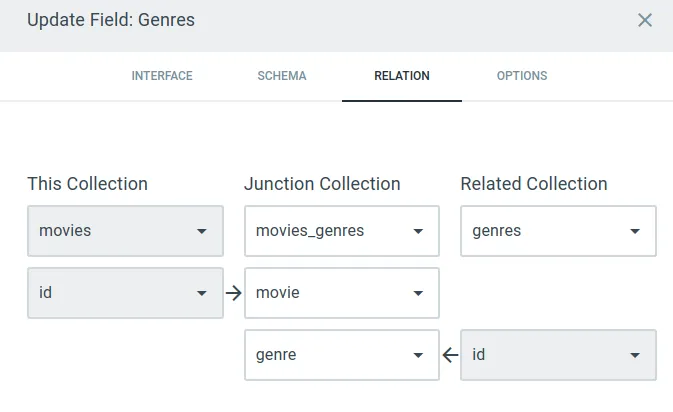
Task: Click the This Collection heading
Action: 87,184
